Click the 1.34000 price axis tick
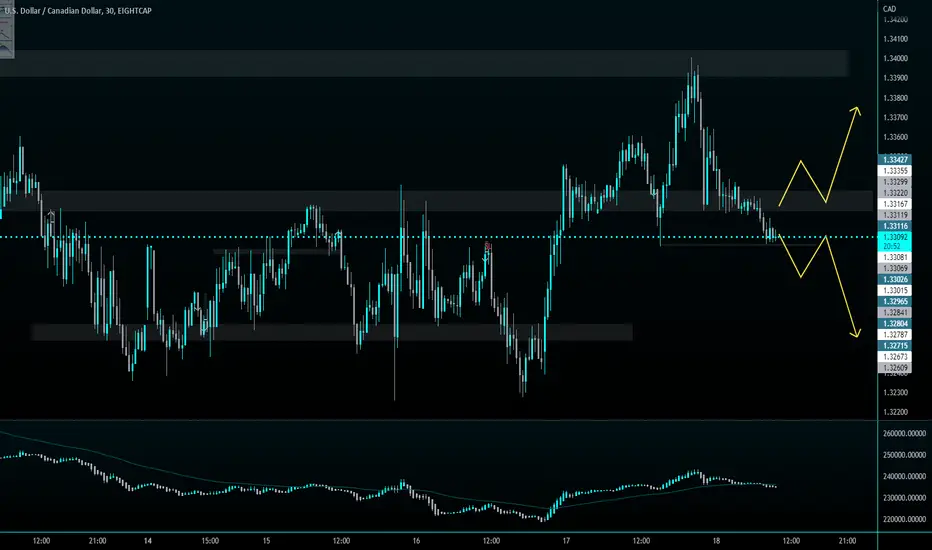The height and width of the screenshot is (550, 932). pos(895,58)
